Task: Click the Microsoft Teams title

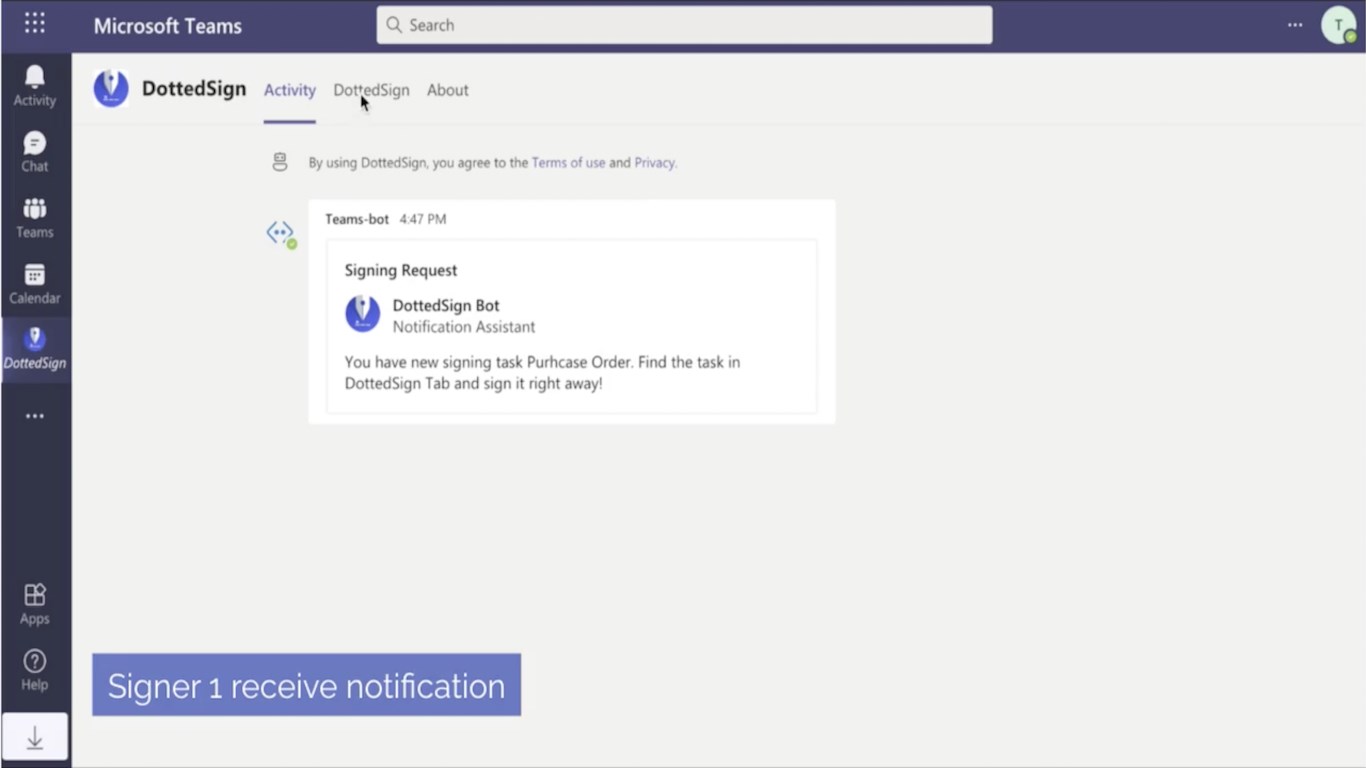Action: coord(168,26)
